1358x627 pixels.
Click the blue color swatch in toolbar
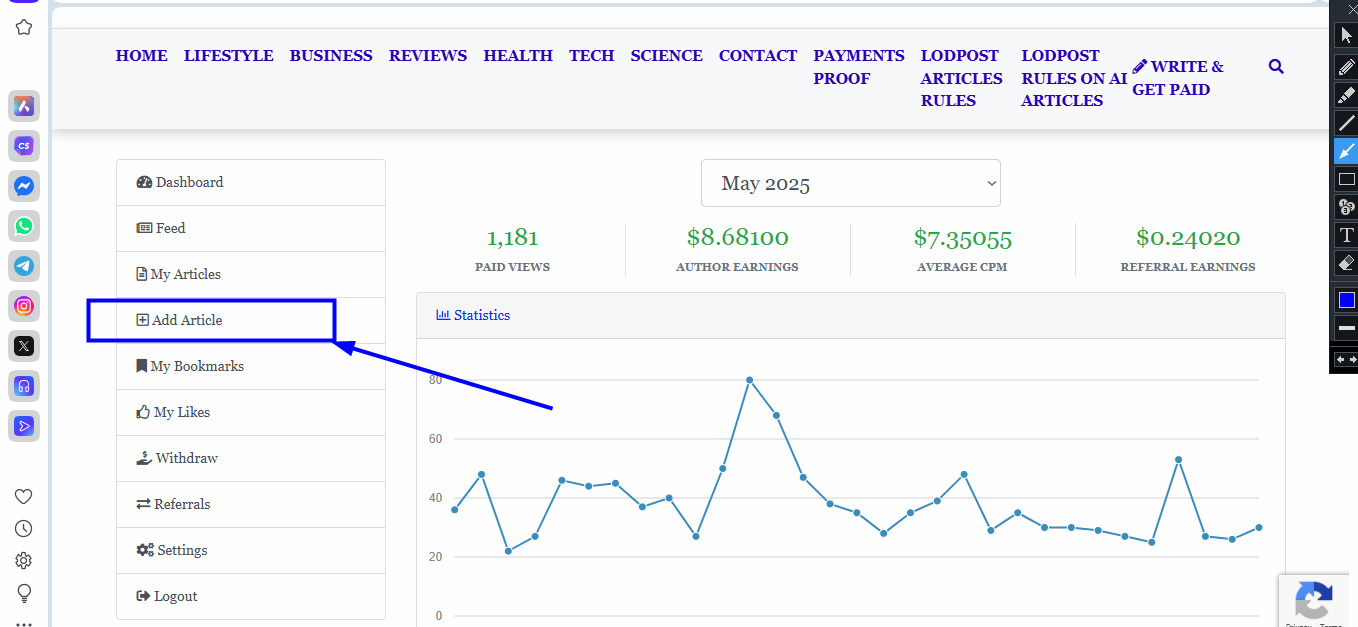(x=1346, y=300)
